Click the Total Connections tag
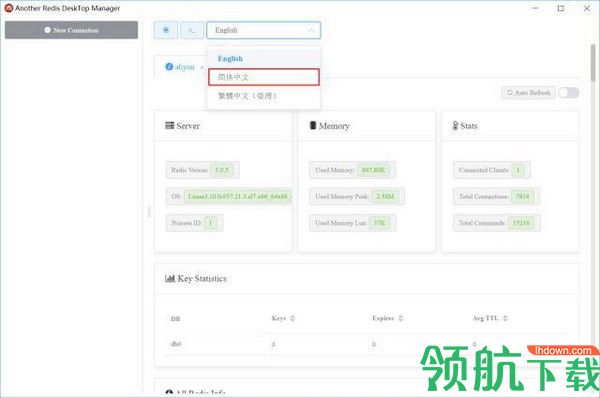This screenshot has width=600, height=398. coord(497,196)
